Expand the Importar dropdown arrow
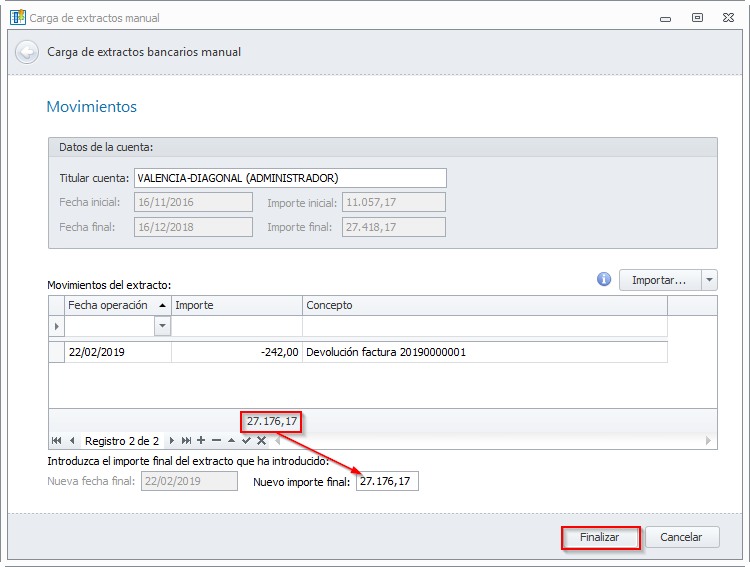 click(709, 280)
